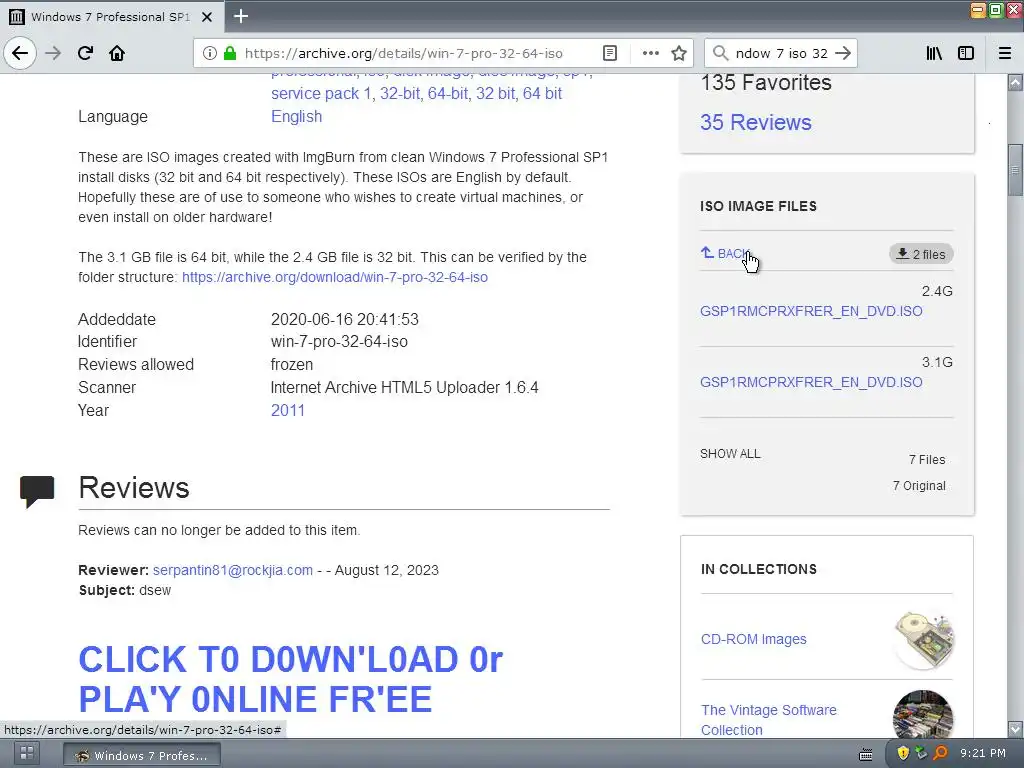Screen dimensions: 1024x768
Task: Open the hamburger application menu
Action: [x=1005, y=53]
